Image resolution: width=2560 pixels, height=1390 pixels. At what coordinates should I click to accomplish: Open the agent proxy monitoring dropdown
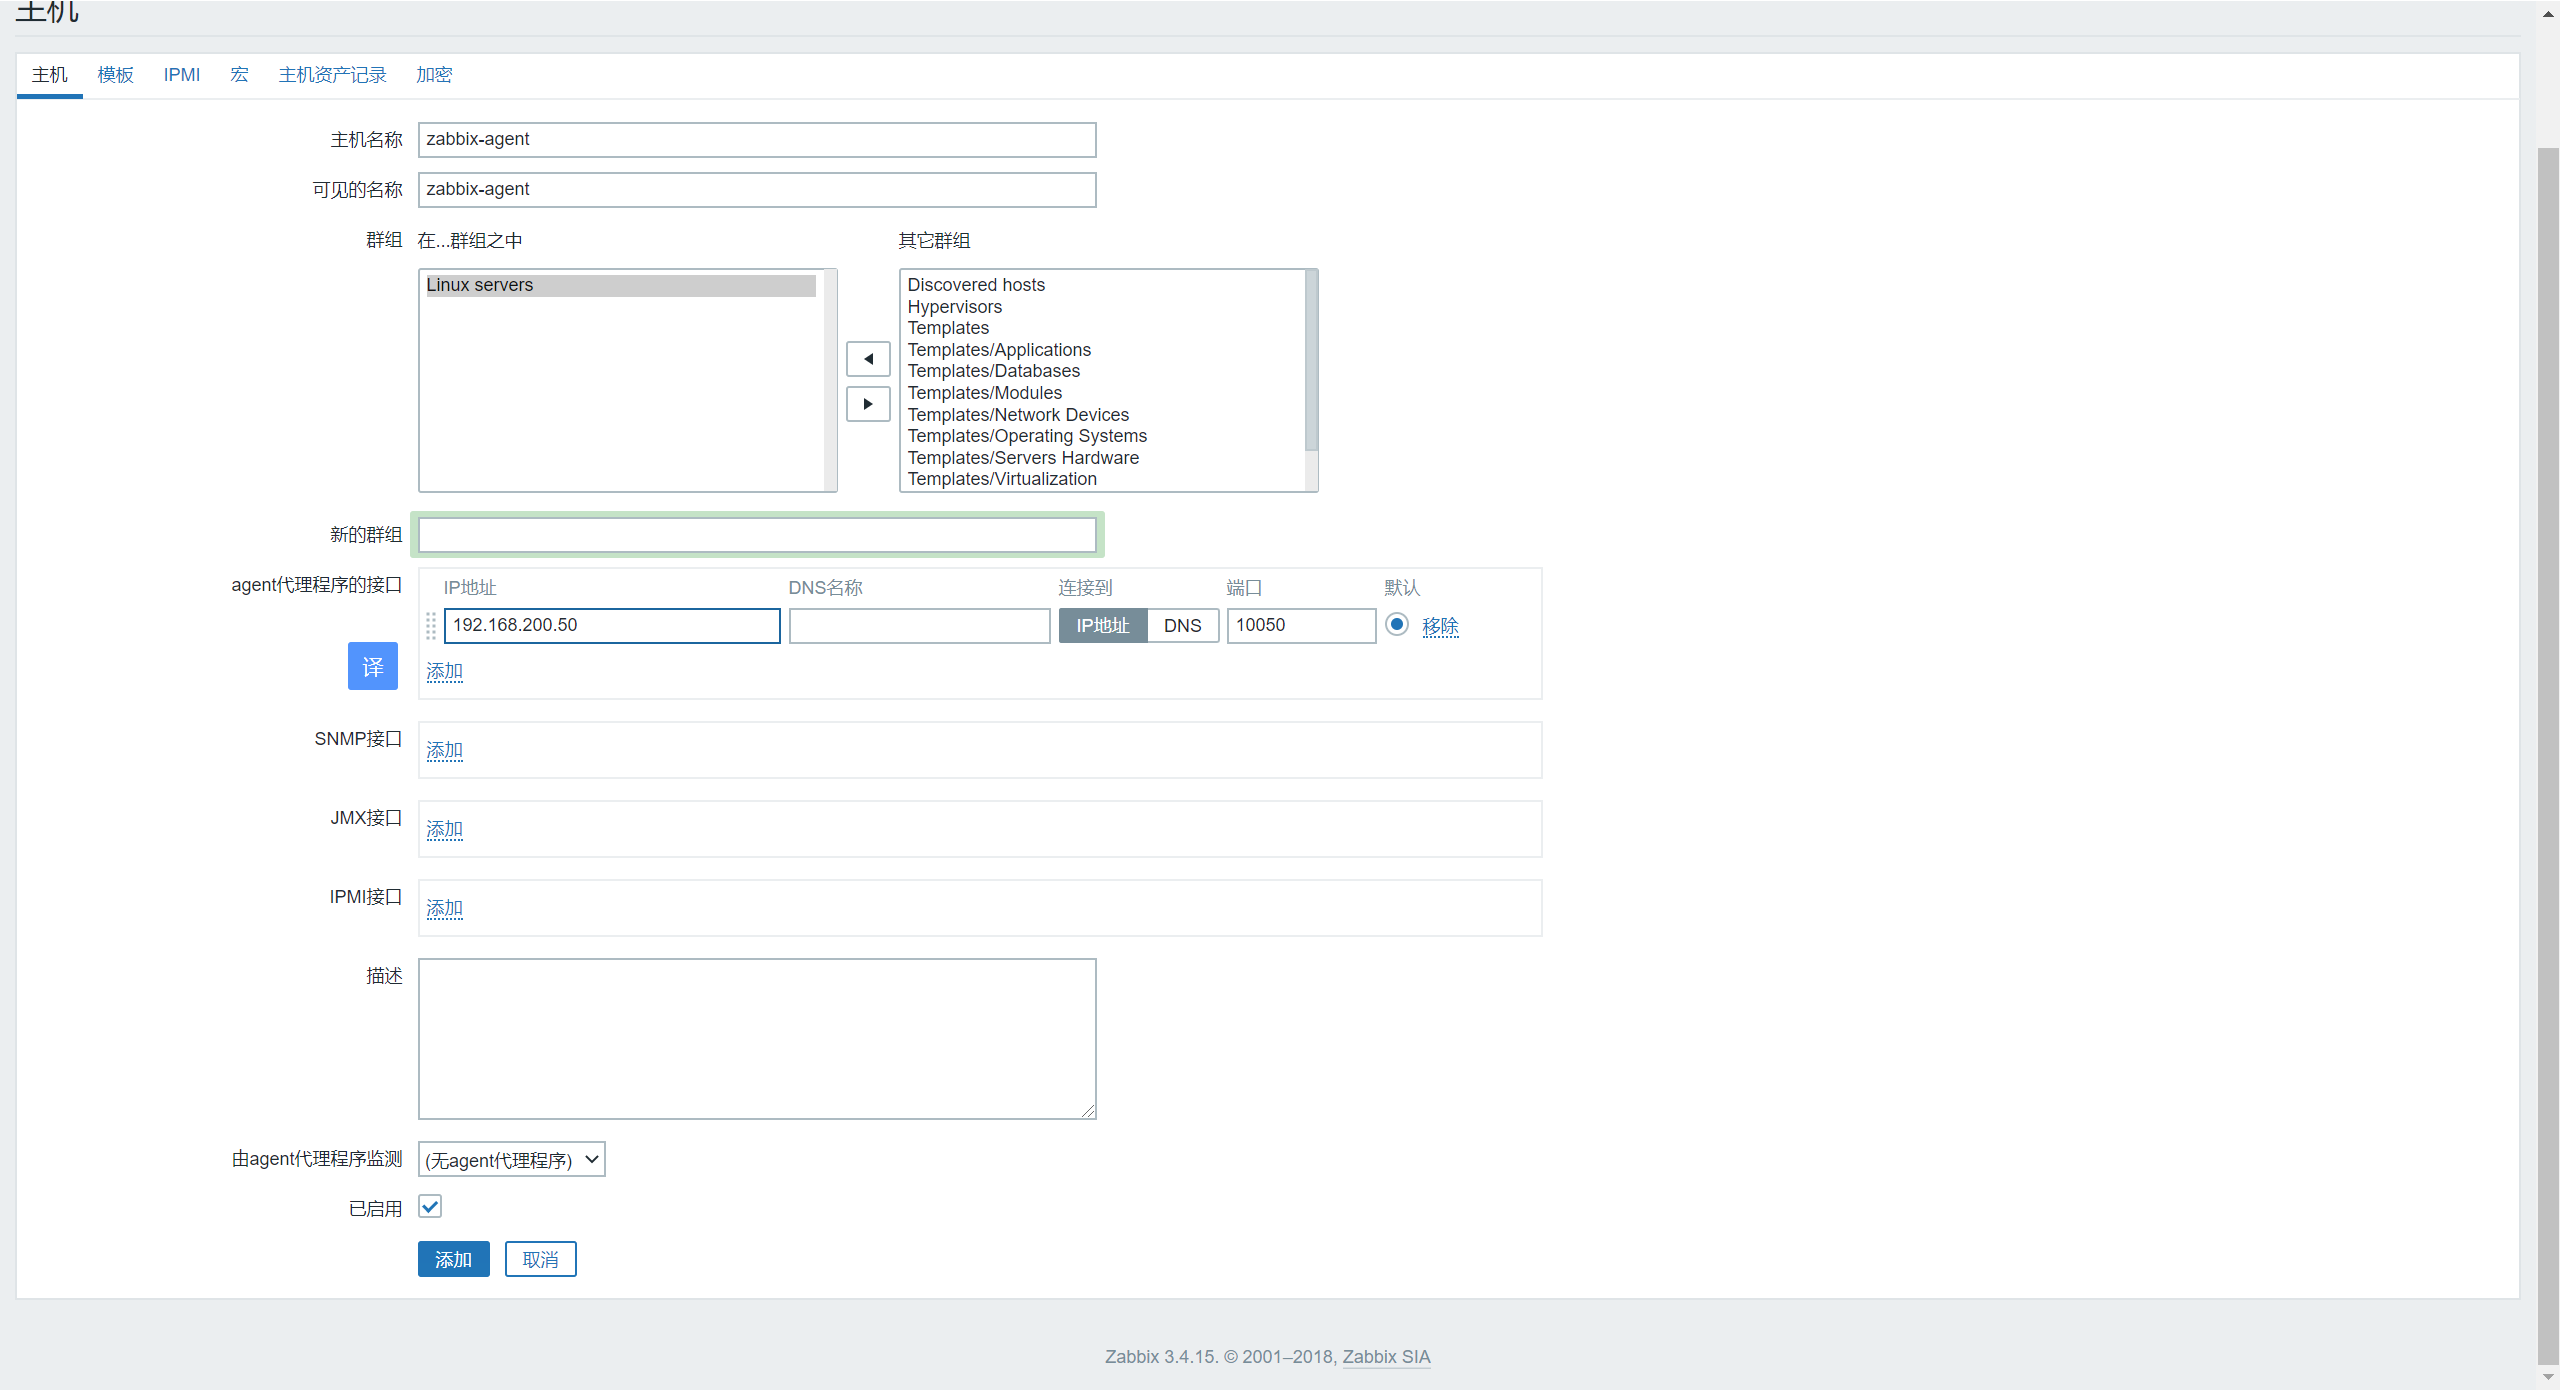tap(511, 1160)
